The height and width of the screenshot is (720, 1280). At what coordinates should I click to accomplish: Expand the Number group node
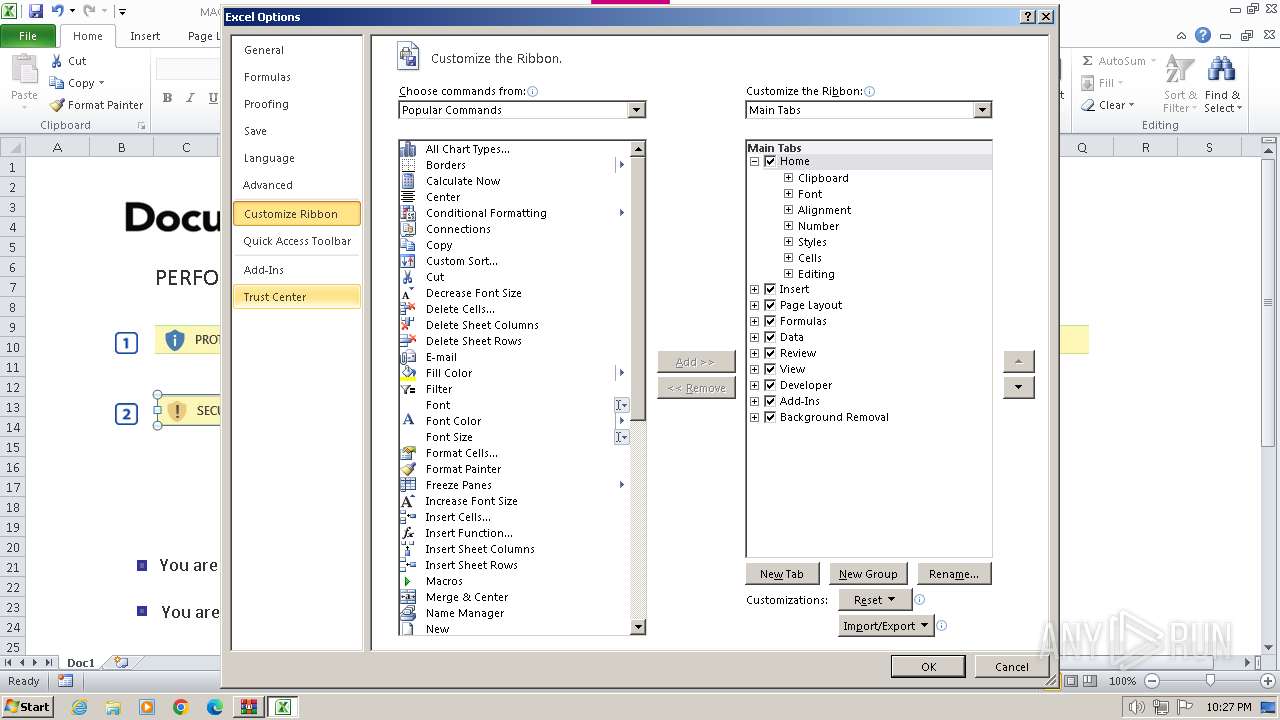[789, 226]
